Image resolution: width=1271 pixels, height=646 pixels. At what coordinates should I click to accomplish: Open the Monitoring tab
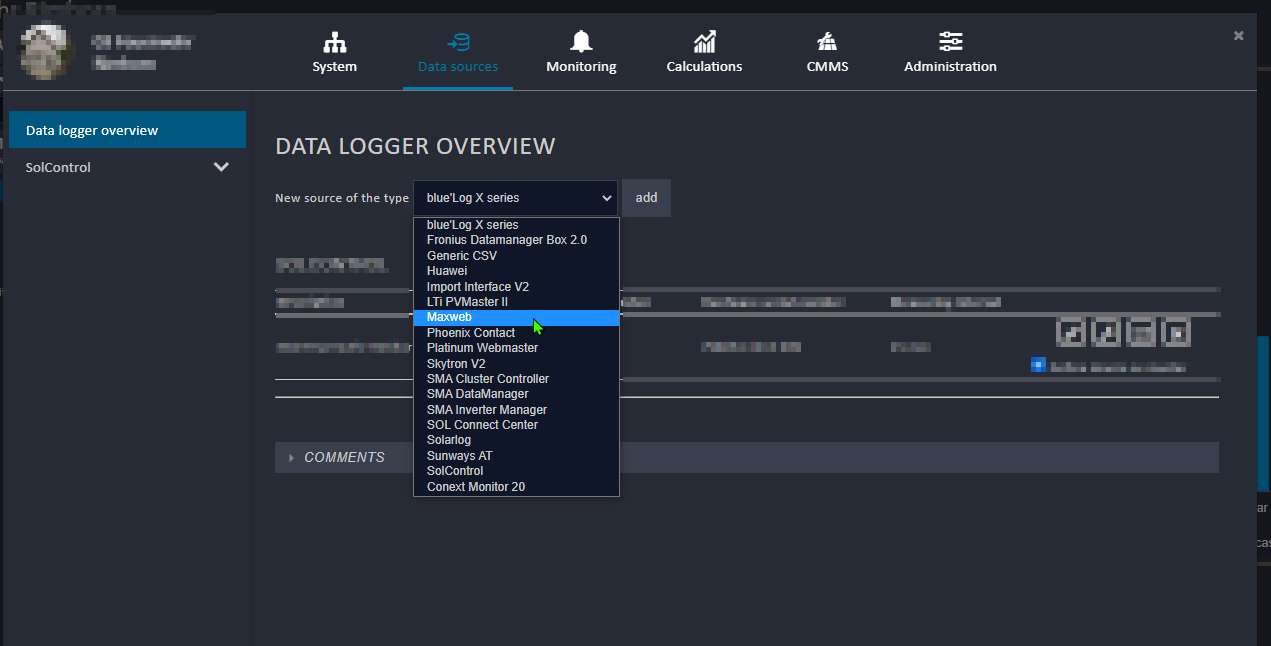[x=581, y=53]
